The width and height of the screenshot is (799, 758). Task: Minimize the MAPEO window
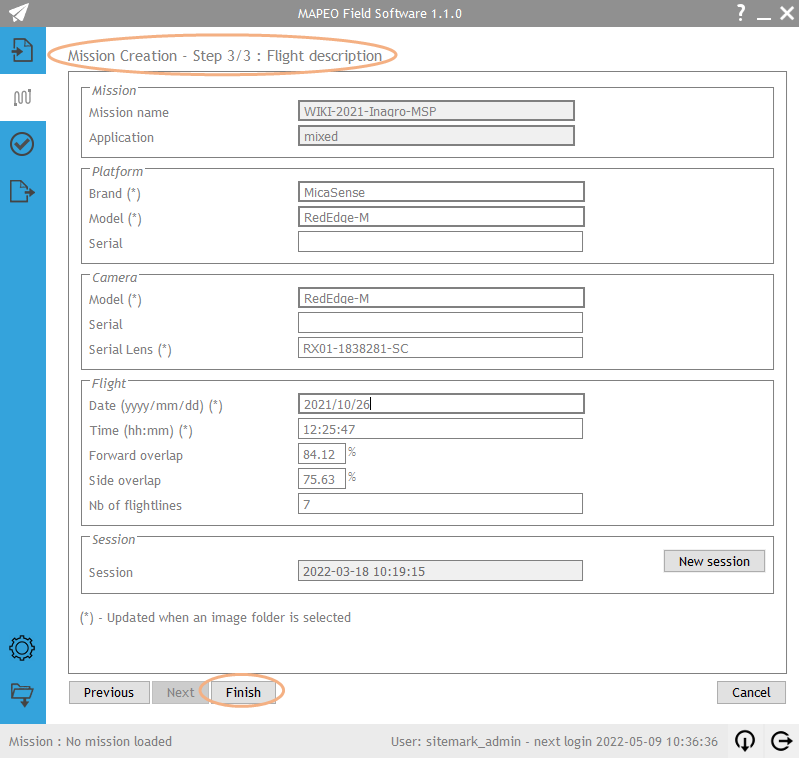click(764, 17)
